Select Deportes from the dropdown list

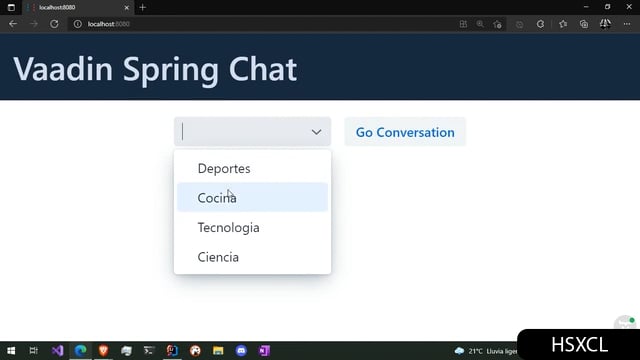tap(252, 168)
